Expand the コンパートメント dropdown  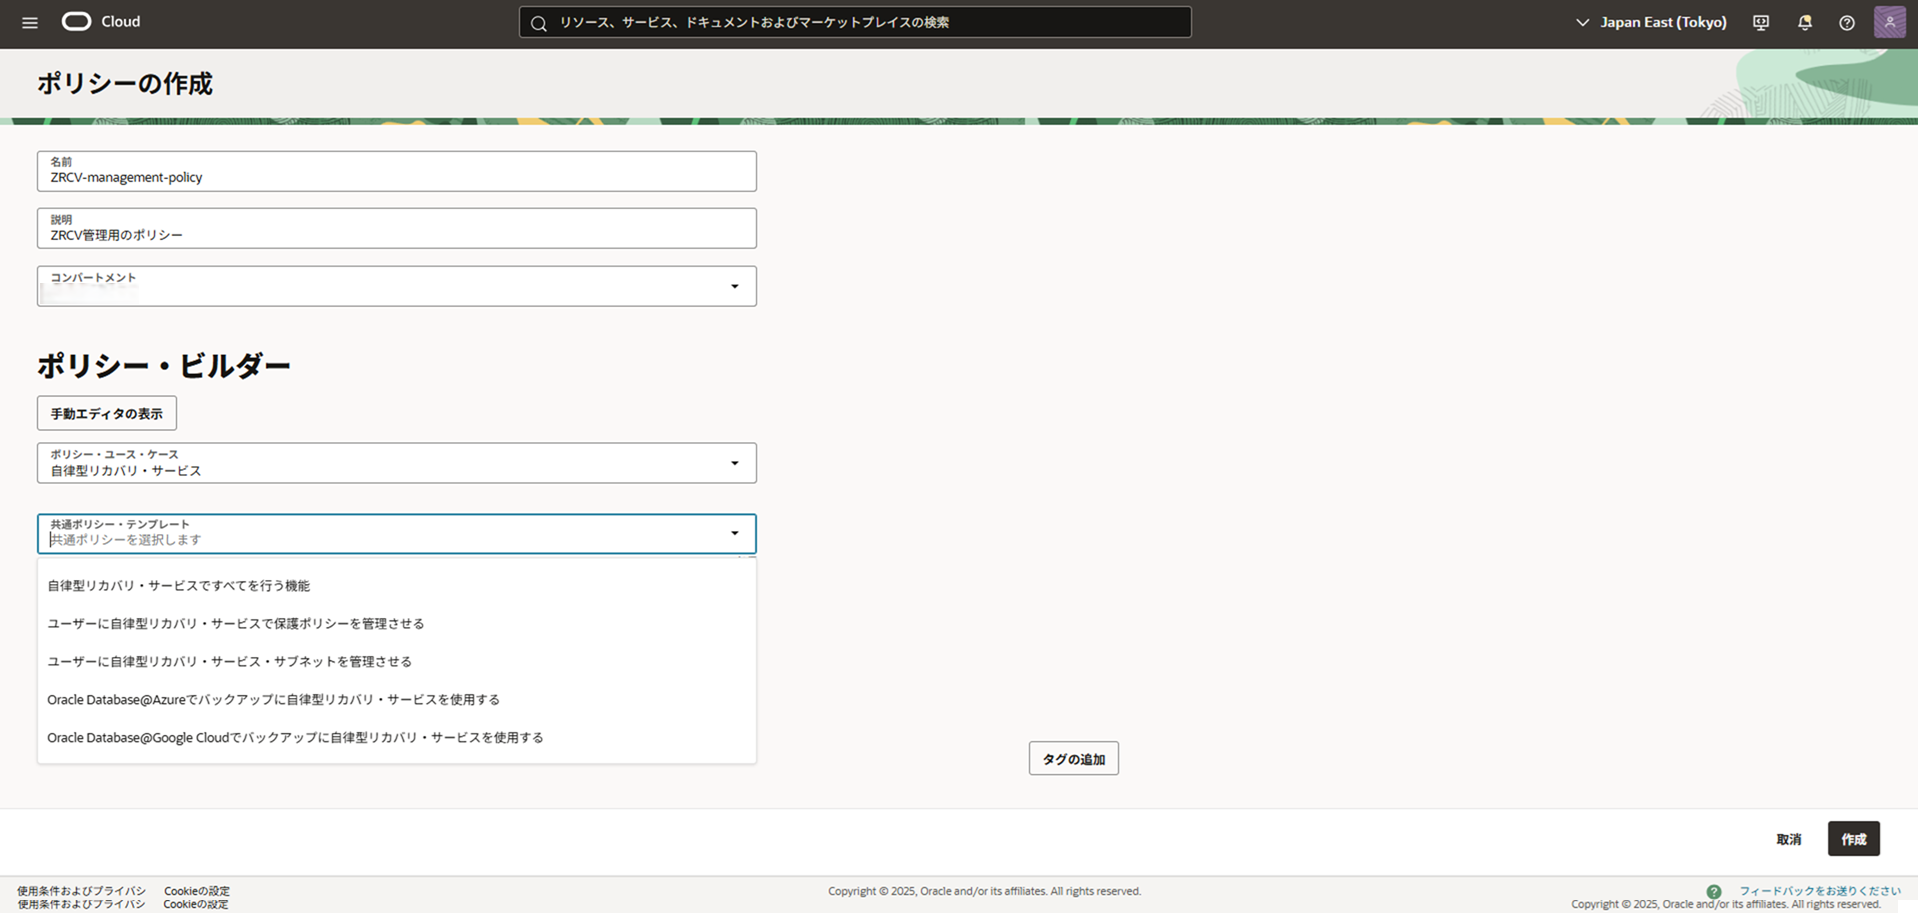point(734,287)
